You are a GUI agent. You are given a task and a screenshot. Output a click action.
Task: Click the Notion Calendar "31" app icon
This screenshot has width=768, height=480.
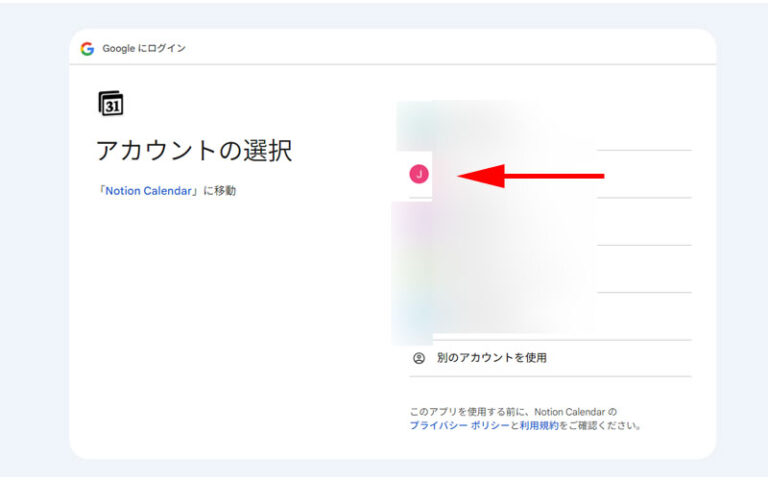[x=110, y=103]
